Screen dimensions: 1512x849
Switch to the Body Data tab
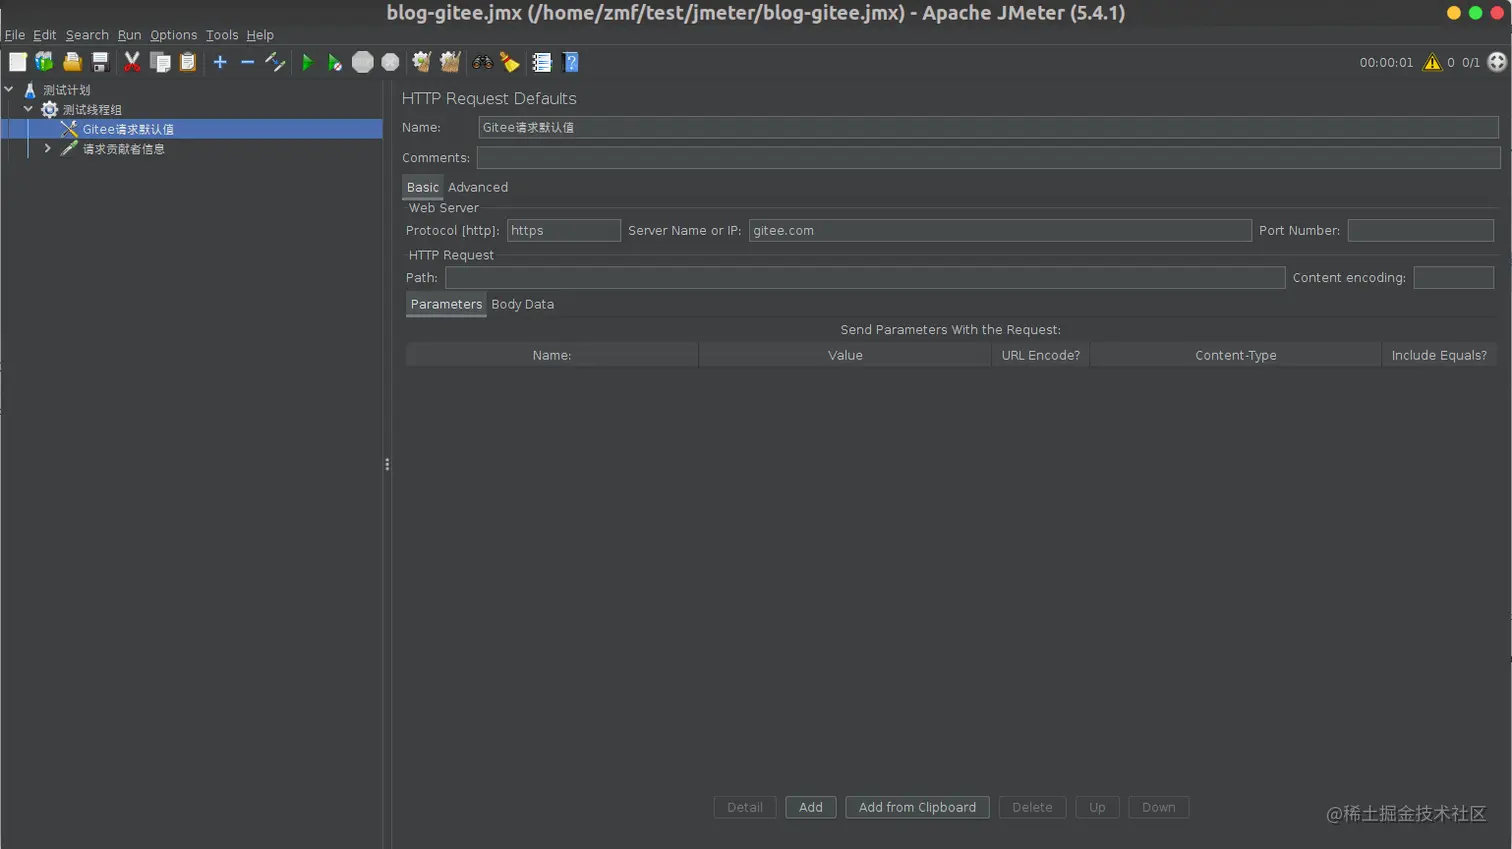tap(523, 304)
